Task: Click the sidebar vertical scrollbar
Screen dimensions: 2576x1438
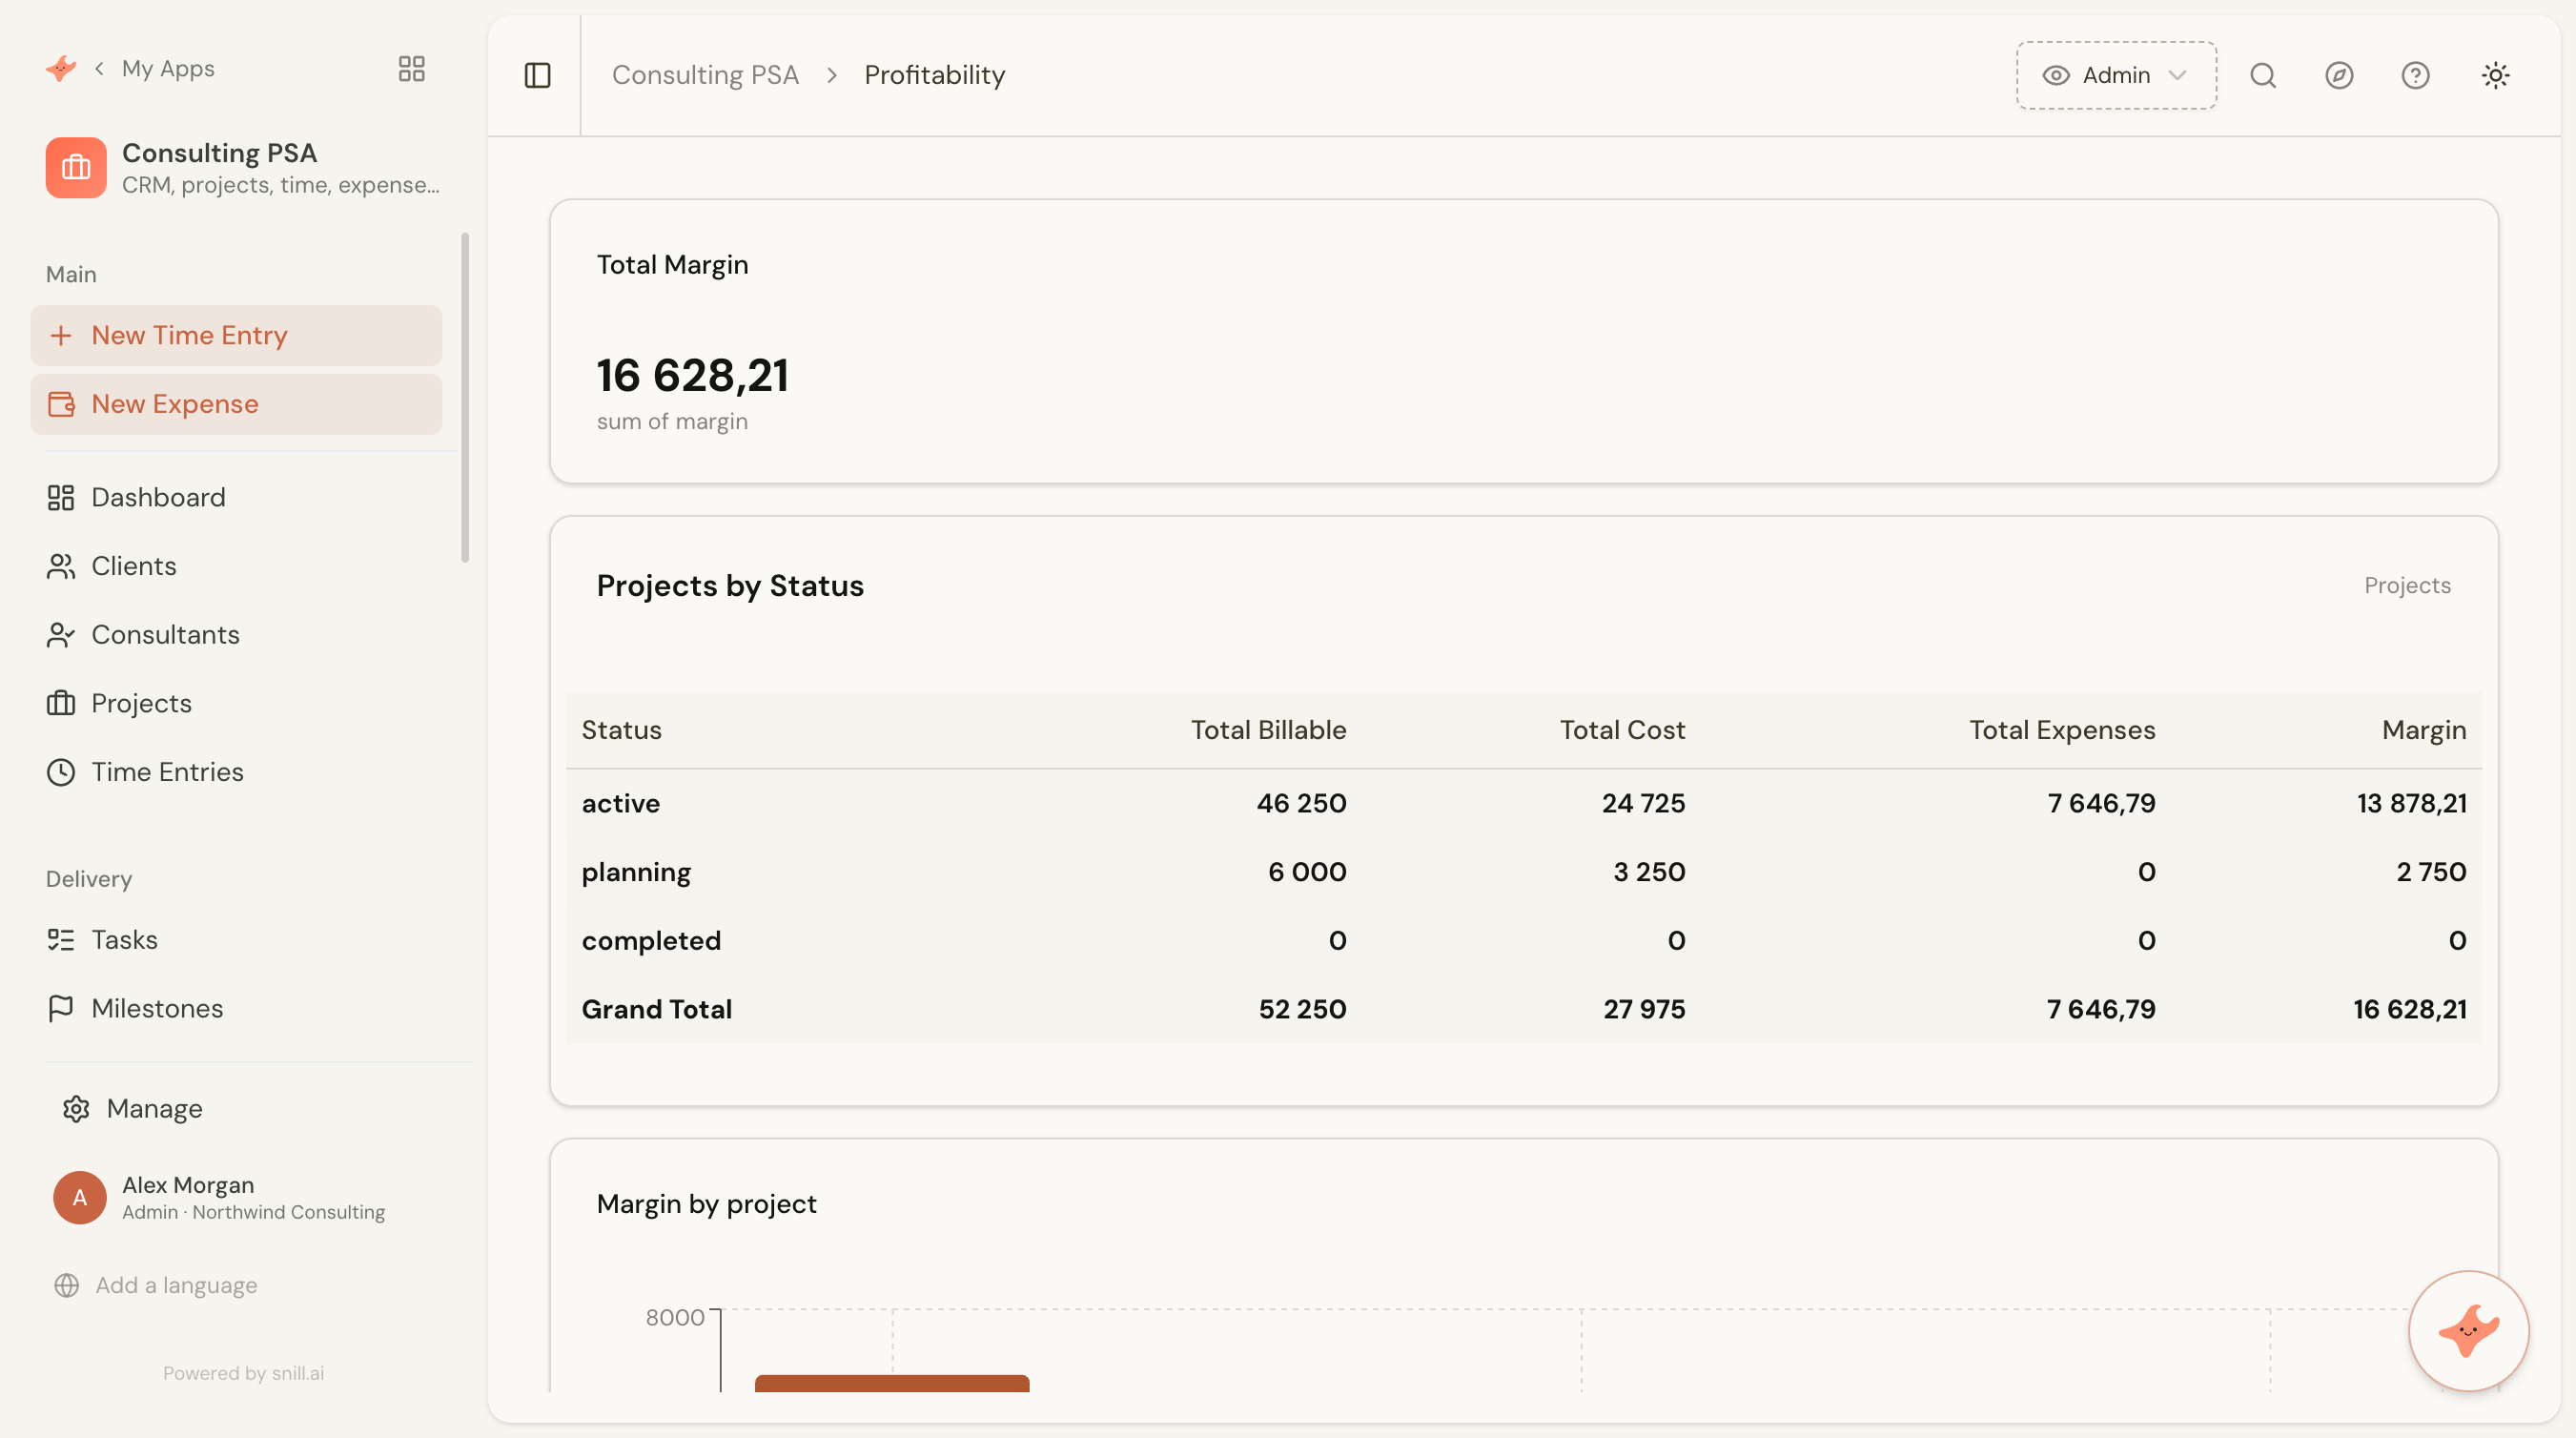Action: coord(465,398)
